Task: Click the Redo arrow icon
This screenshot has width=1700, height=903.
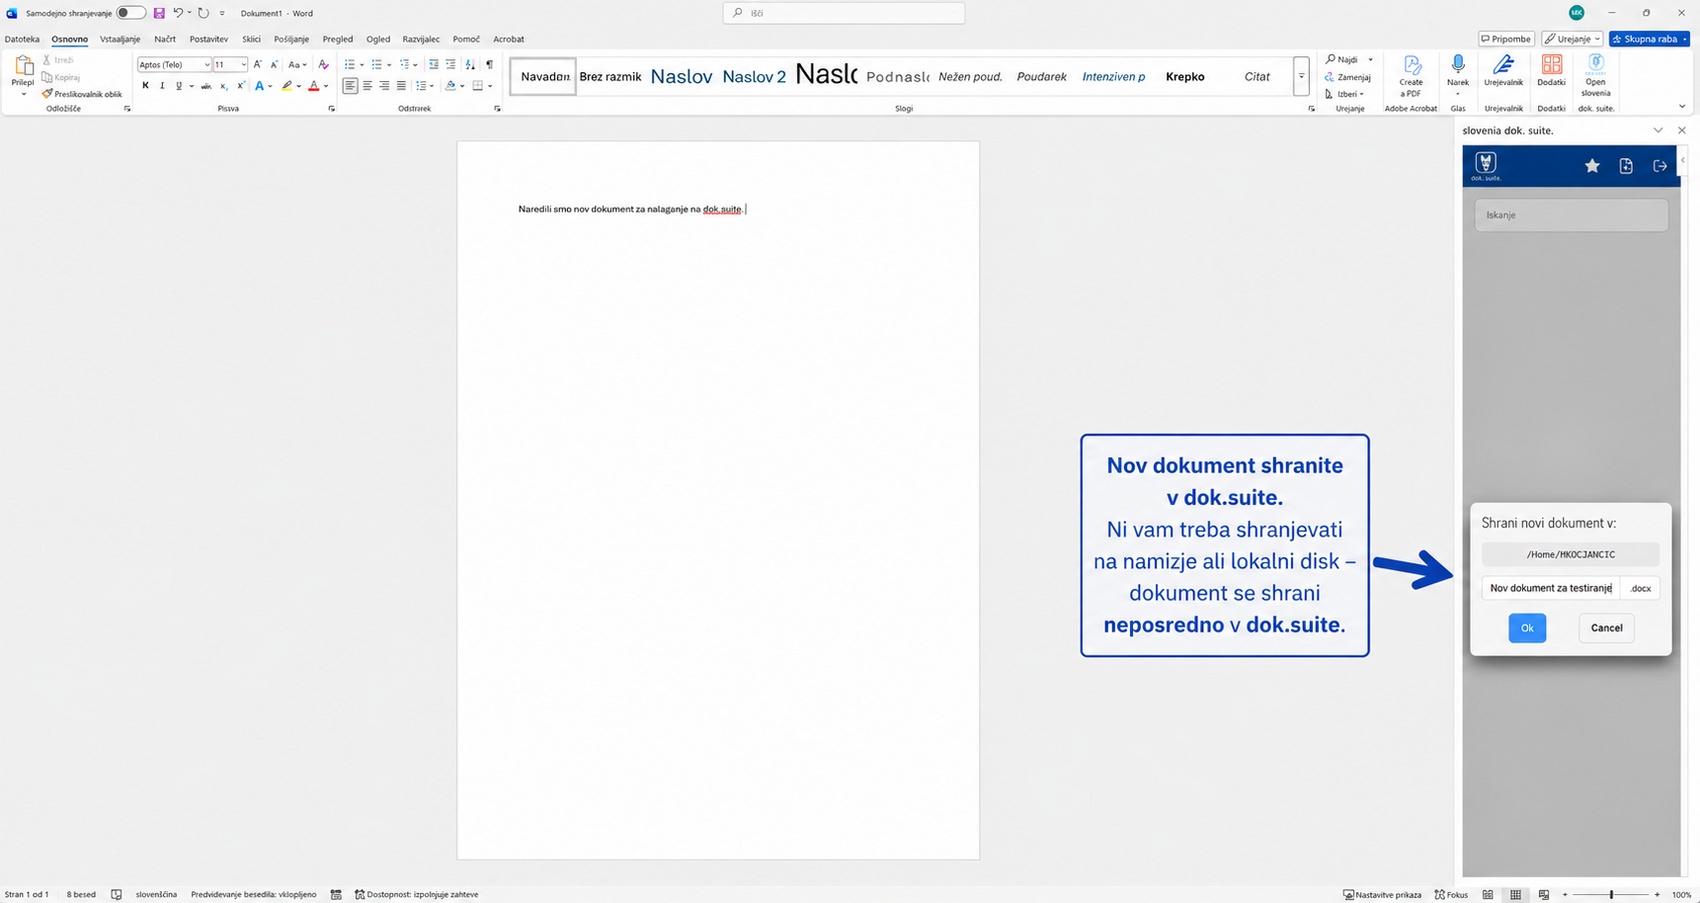Action: click(203, 13)
